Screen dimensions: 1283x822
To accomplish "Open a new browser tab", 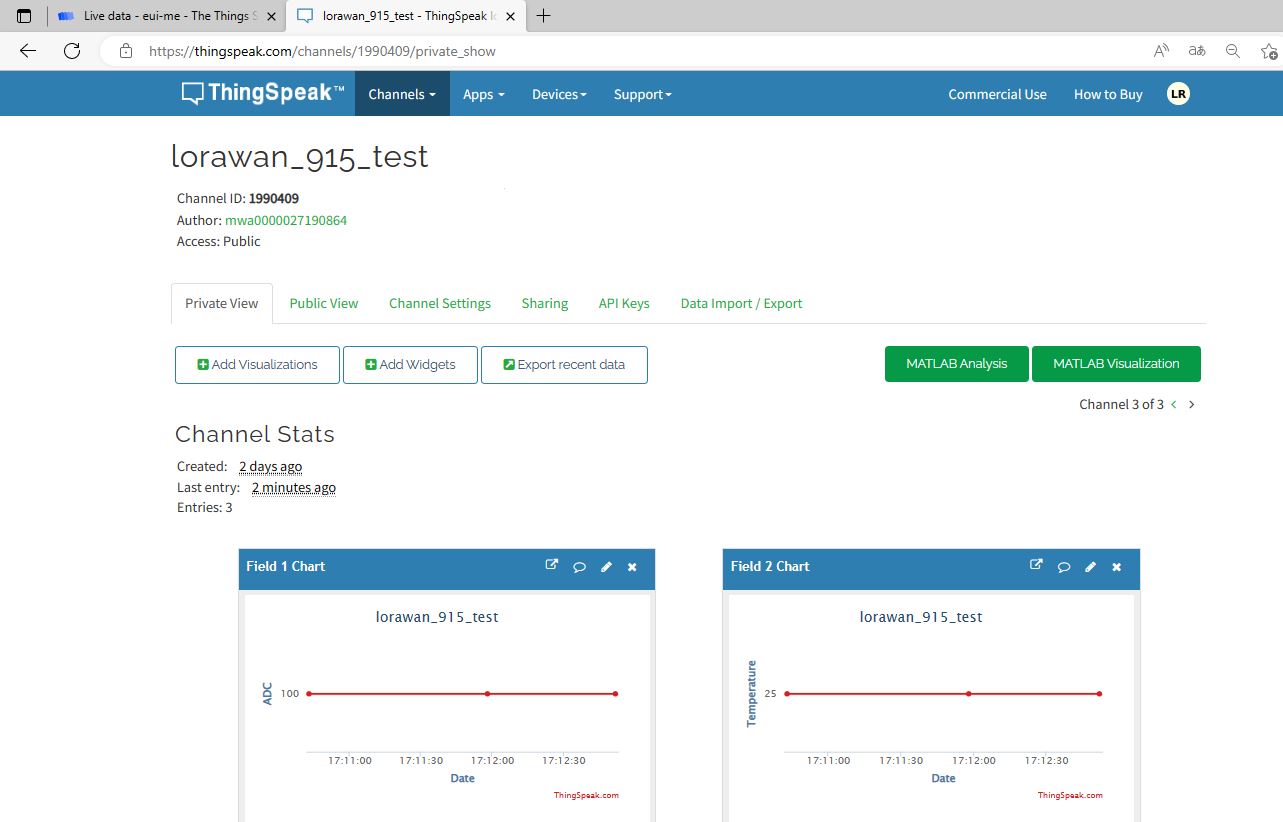I will coord(544,15).
